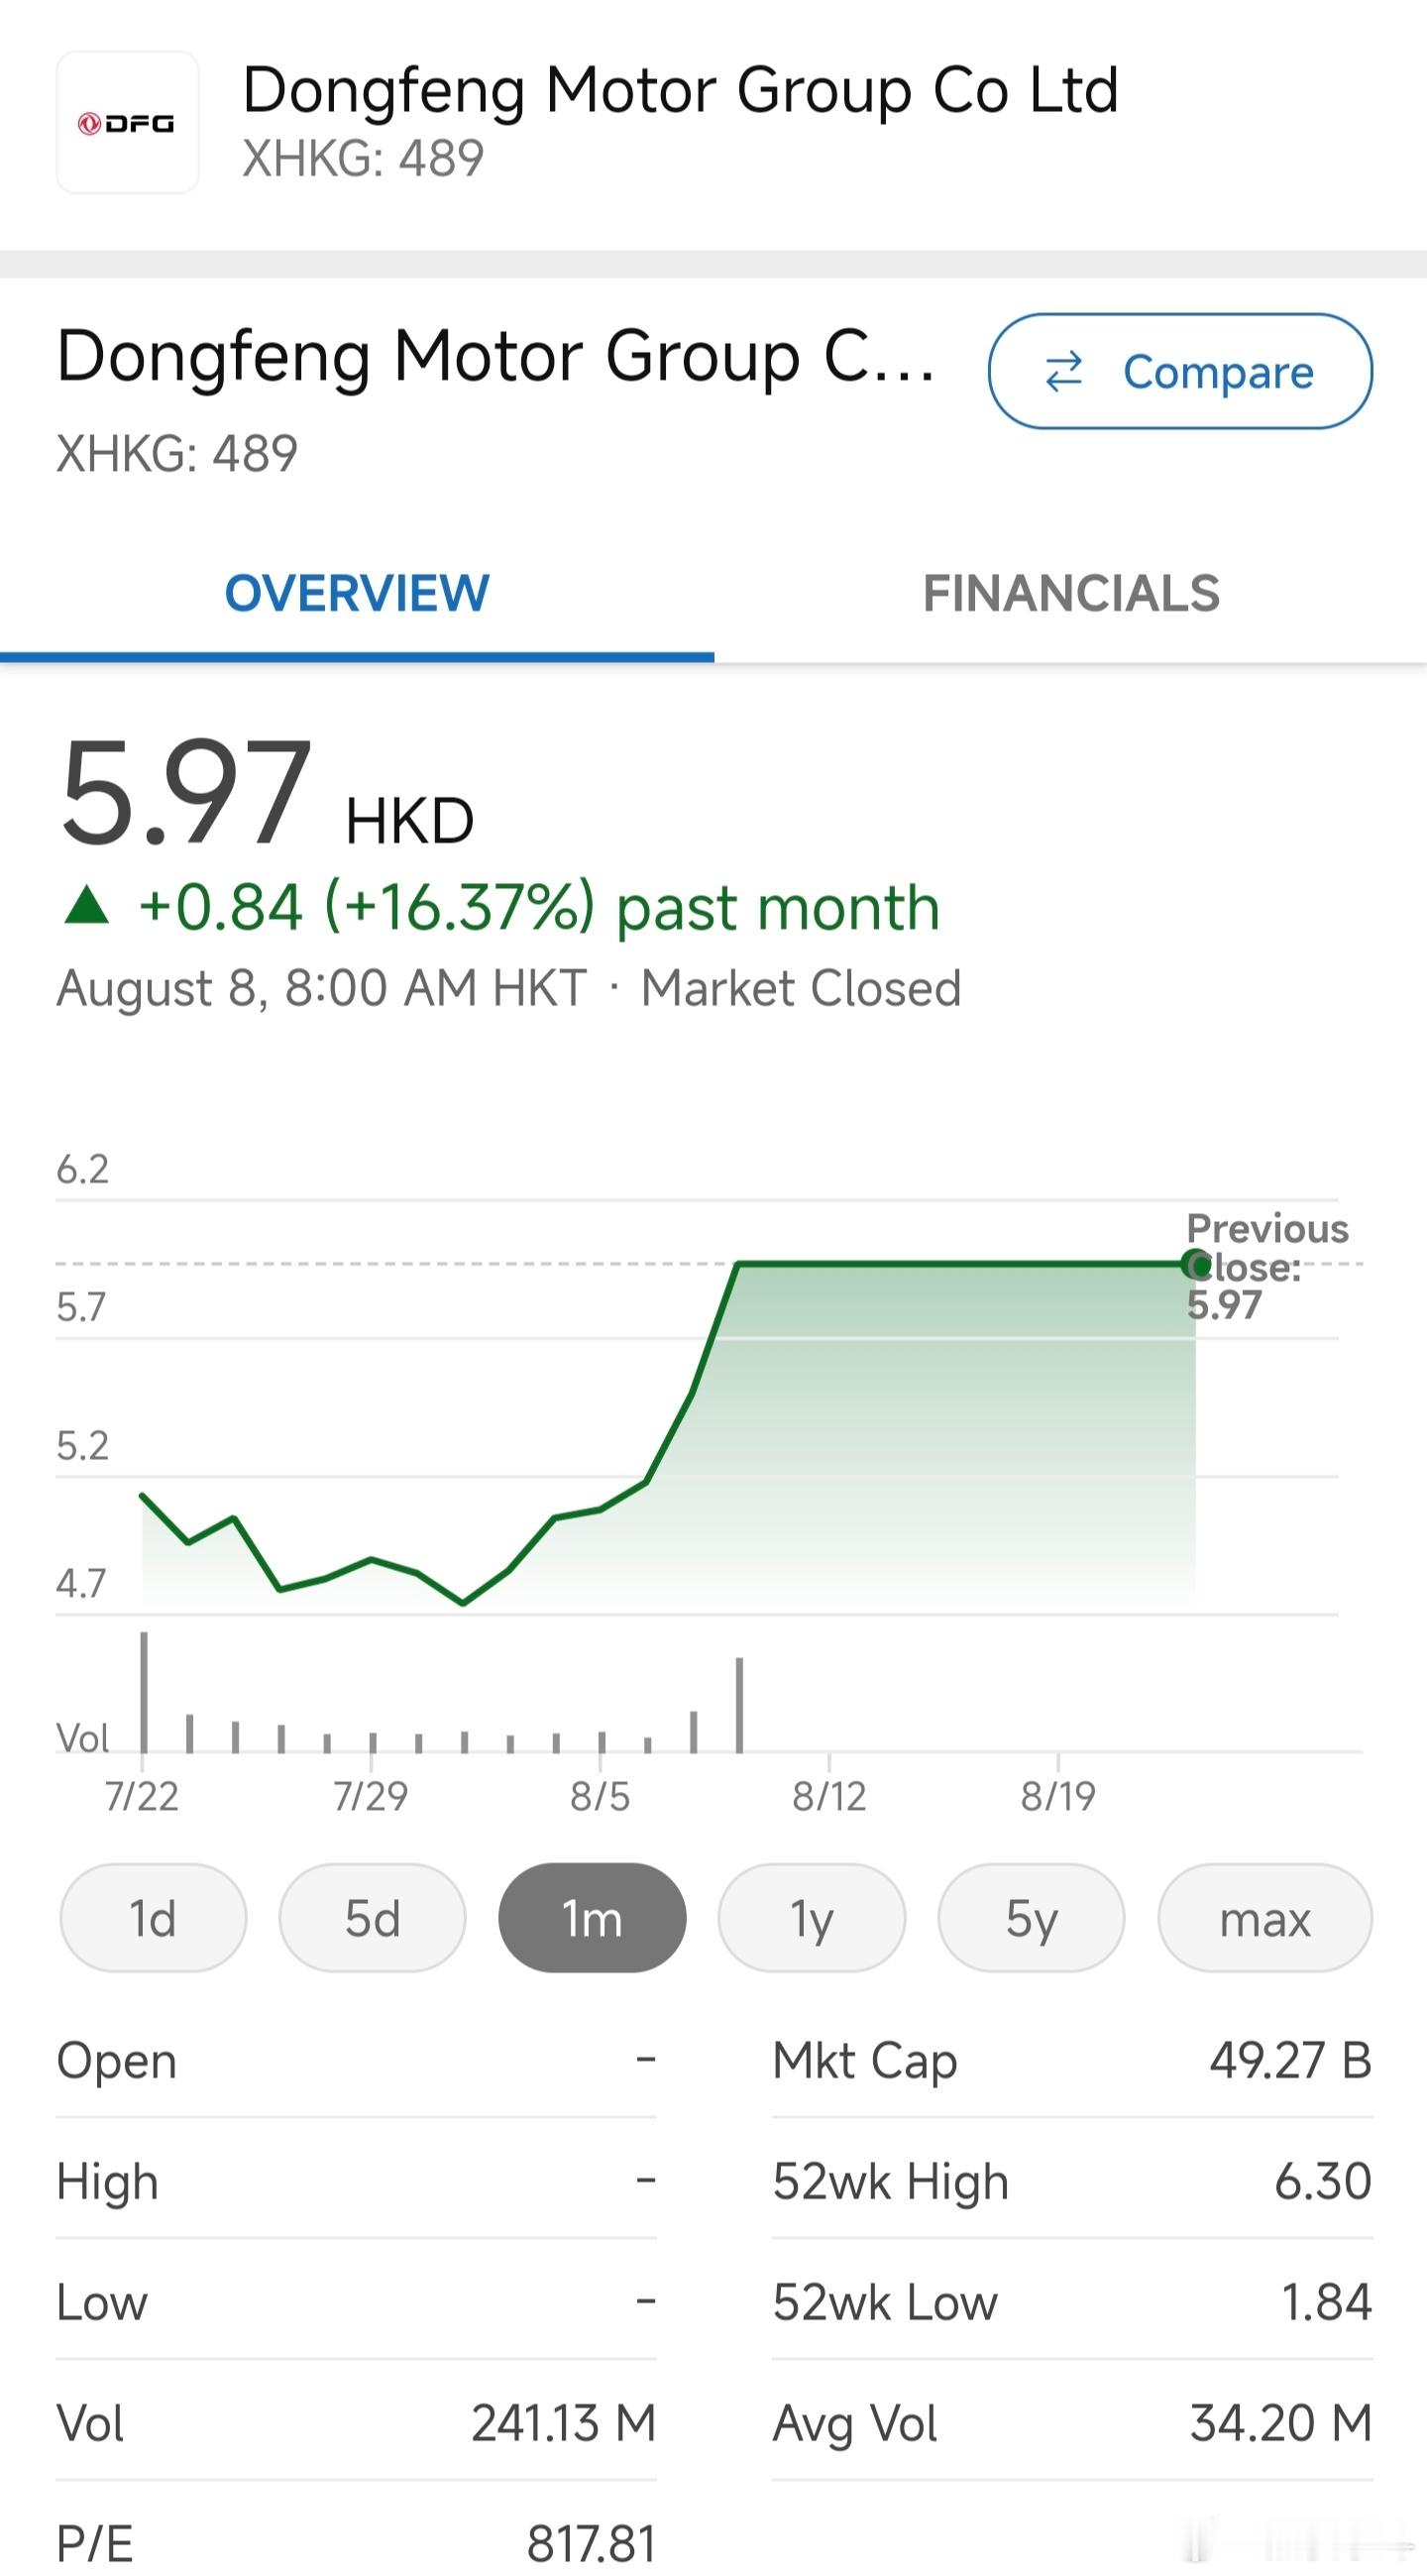Click the header title Dongfeng Motor Group Co Ltd

coord(680,90)
